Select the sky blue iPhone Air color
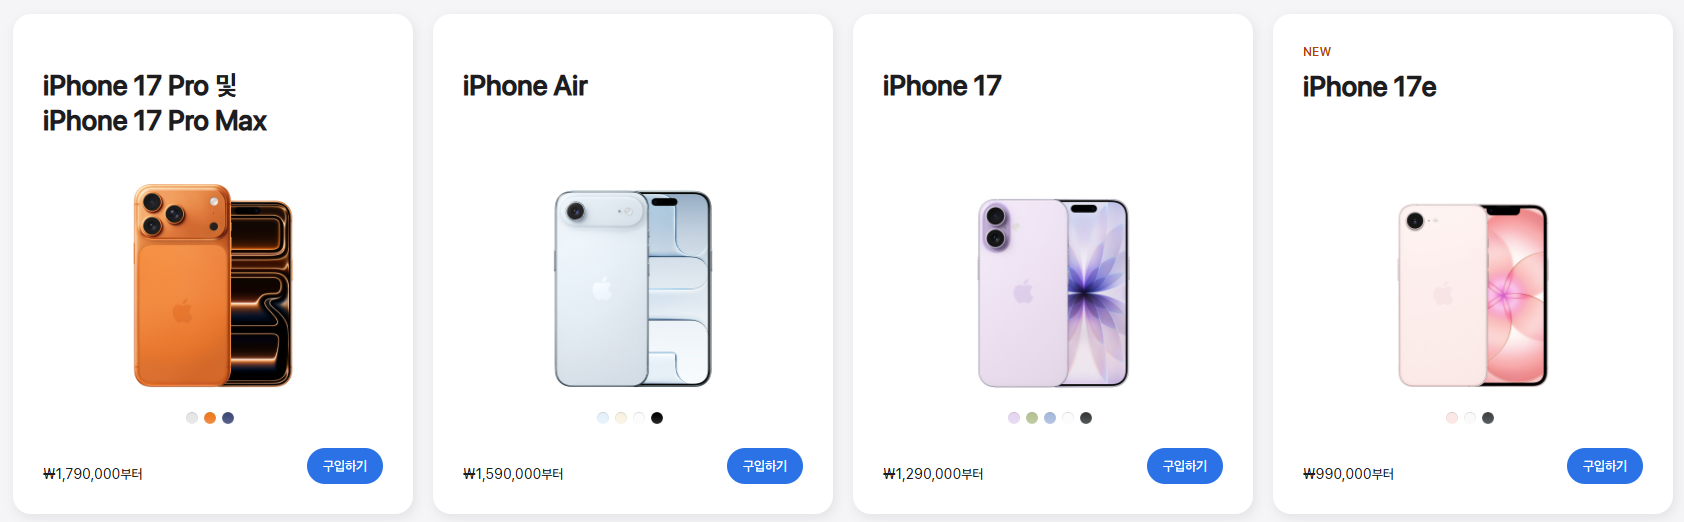 click(x=603, y=418)
